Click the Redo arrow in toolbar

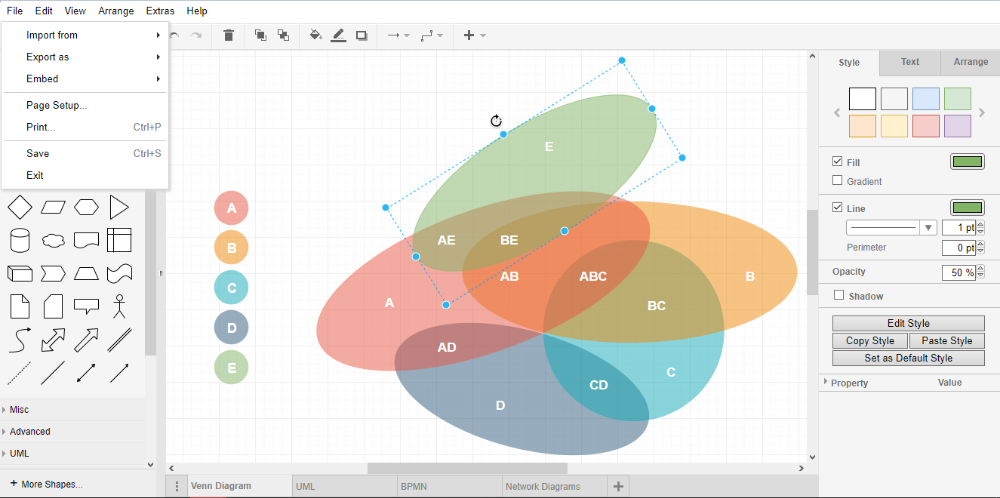[x=196, y=36]
